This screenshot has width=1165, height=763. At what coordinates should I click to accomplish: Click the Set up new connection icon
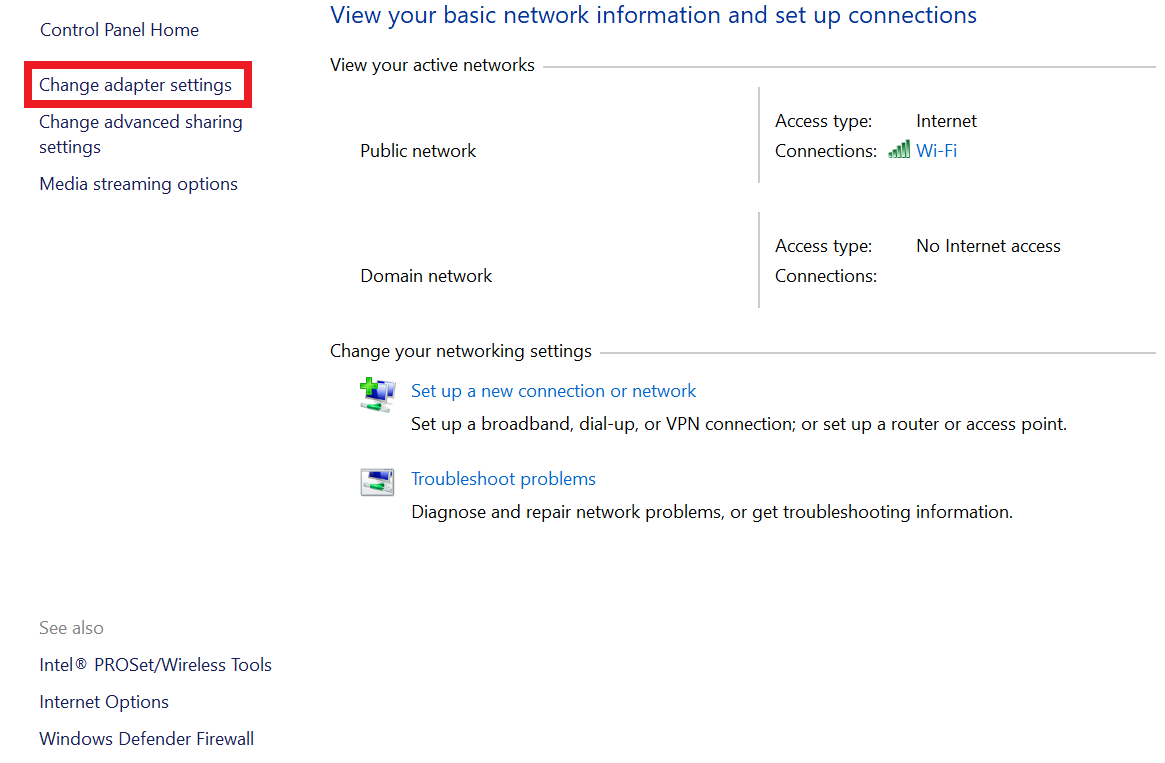(x=377, y=393)
